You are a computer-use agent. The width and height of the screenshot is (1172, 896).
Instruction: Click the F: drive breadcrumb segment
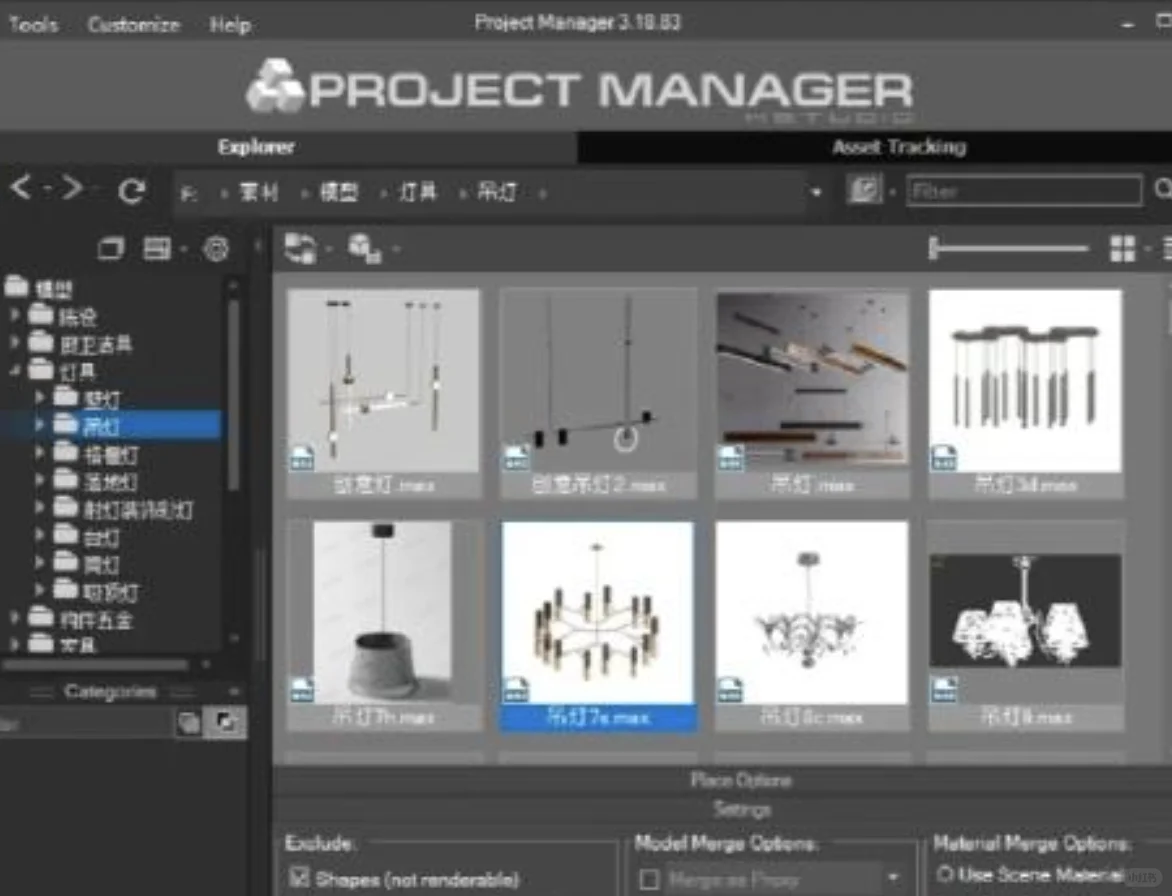tap(188, 194)
